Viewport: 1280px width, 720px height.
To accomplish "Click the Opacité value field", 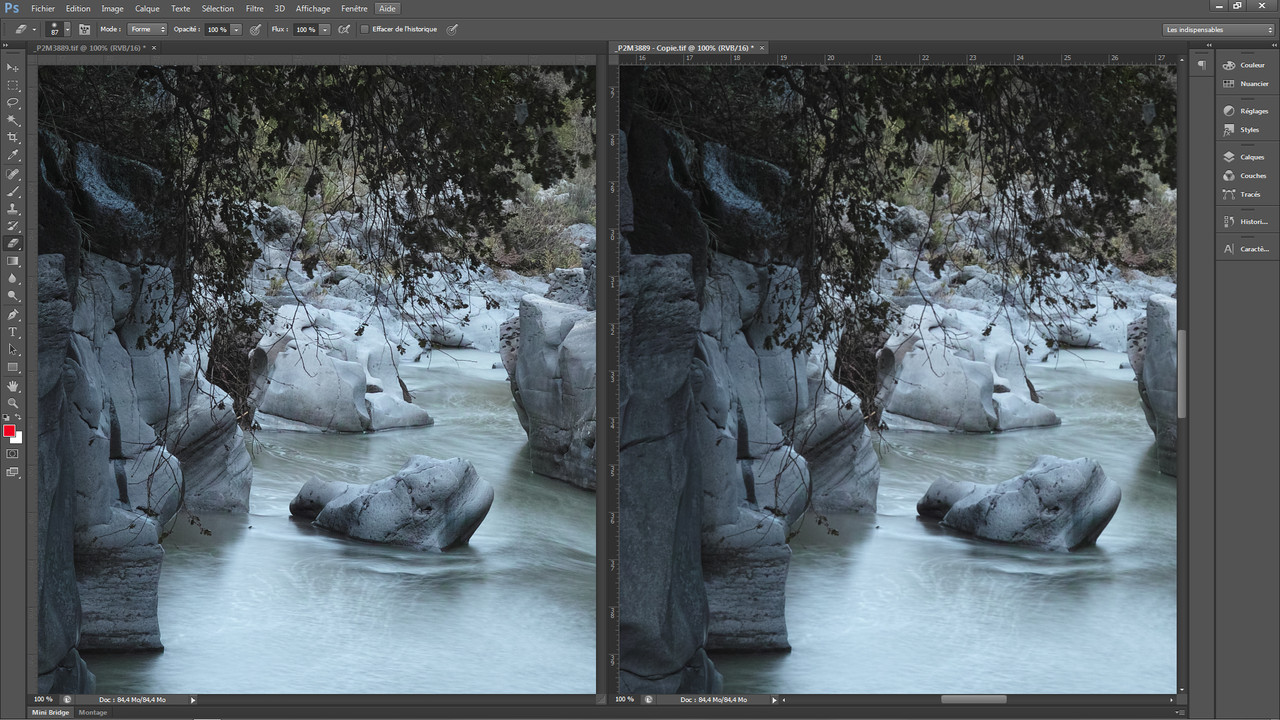I will [217, 29].
